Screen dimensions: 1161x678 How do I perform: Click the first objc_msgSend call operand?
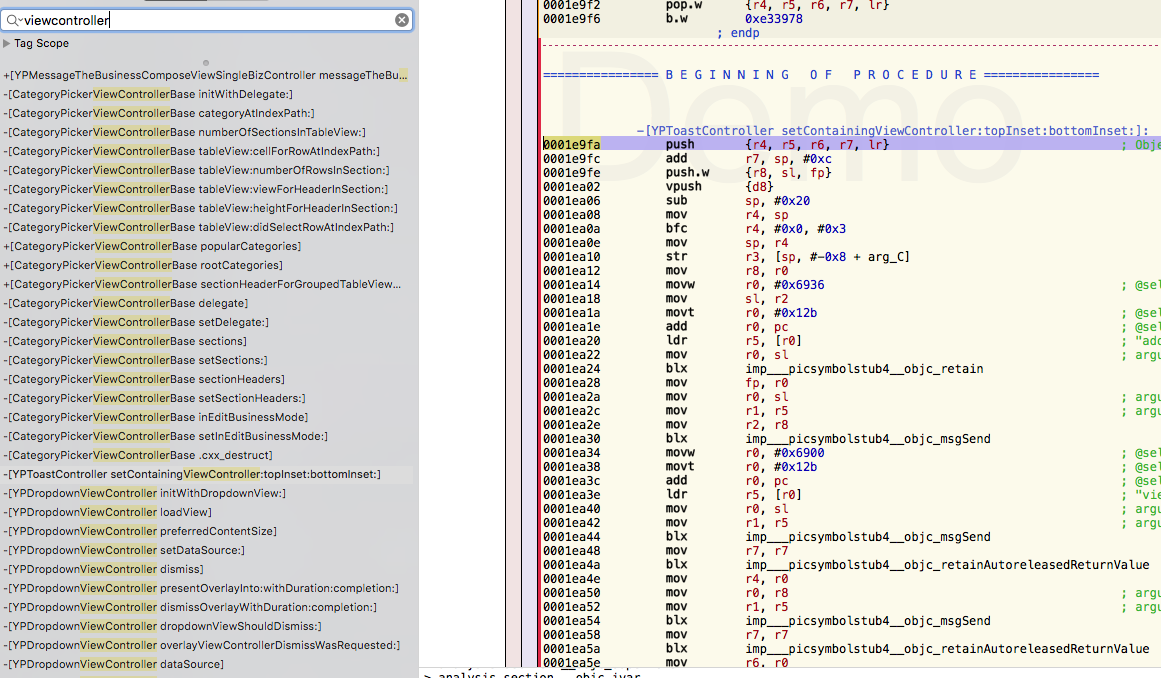click(868, 439)
